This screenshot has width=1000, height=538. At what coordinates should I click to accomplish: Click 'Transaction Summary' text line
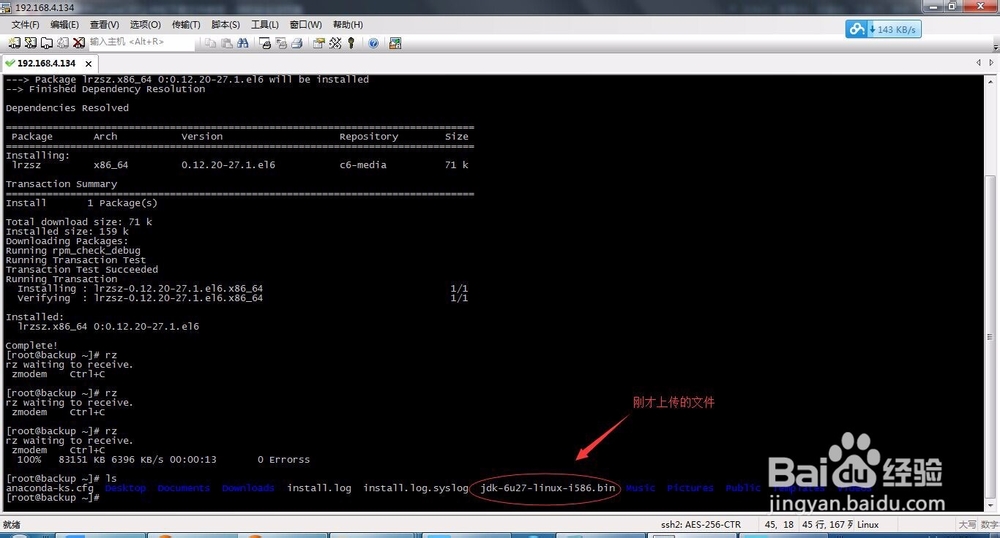point(61,184)
